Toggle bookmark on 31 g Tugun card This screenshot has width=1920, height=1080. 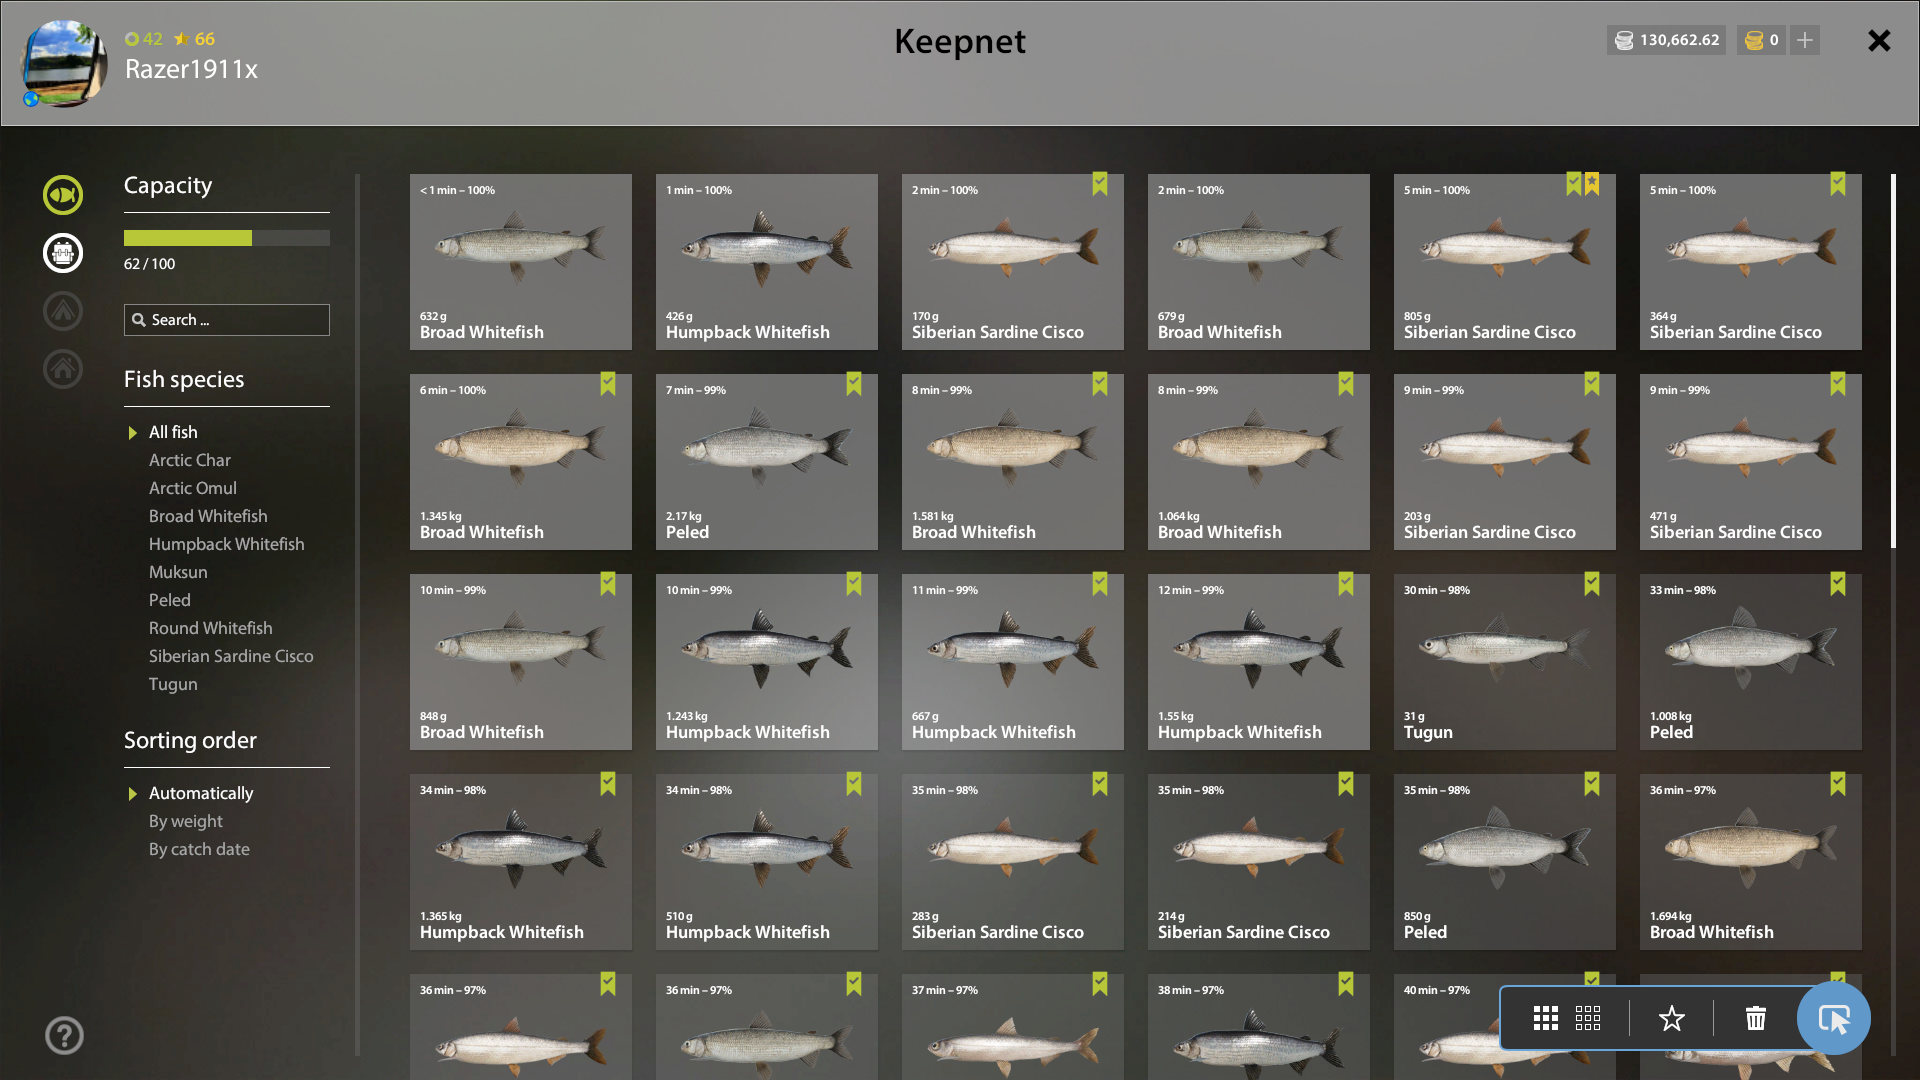1592,584
